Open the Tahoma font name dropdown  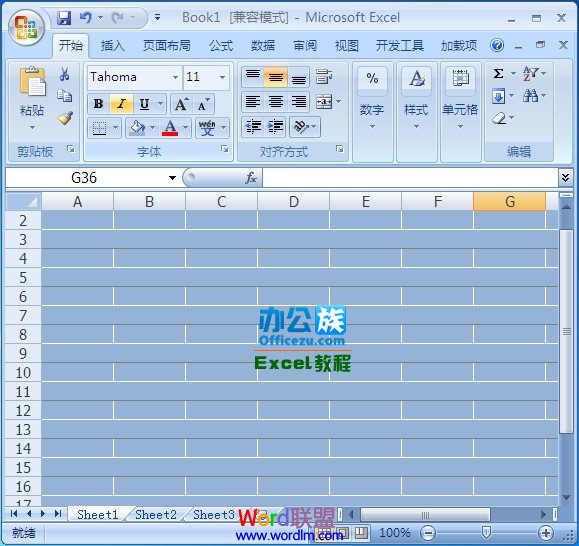(175, 77)
